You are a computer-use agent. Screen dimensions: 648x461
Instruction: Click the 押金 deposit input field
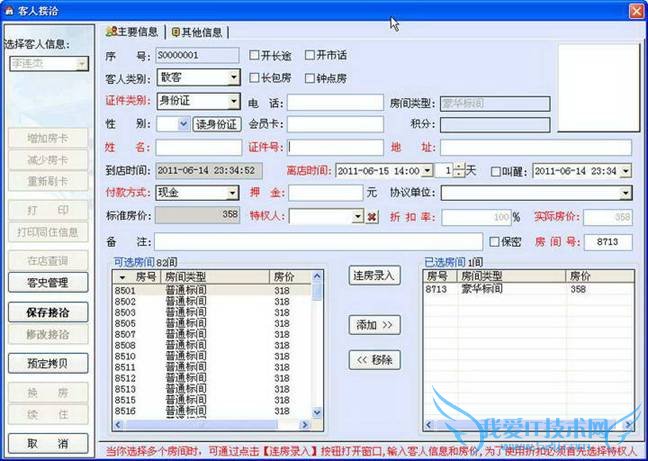point(326,193)
